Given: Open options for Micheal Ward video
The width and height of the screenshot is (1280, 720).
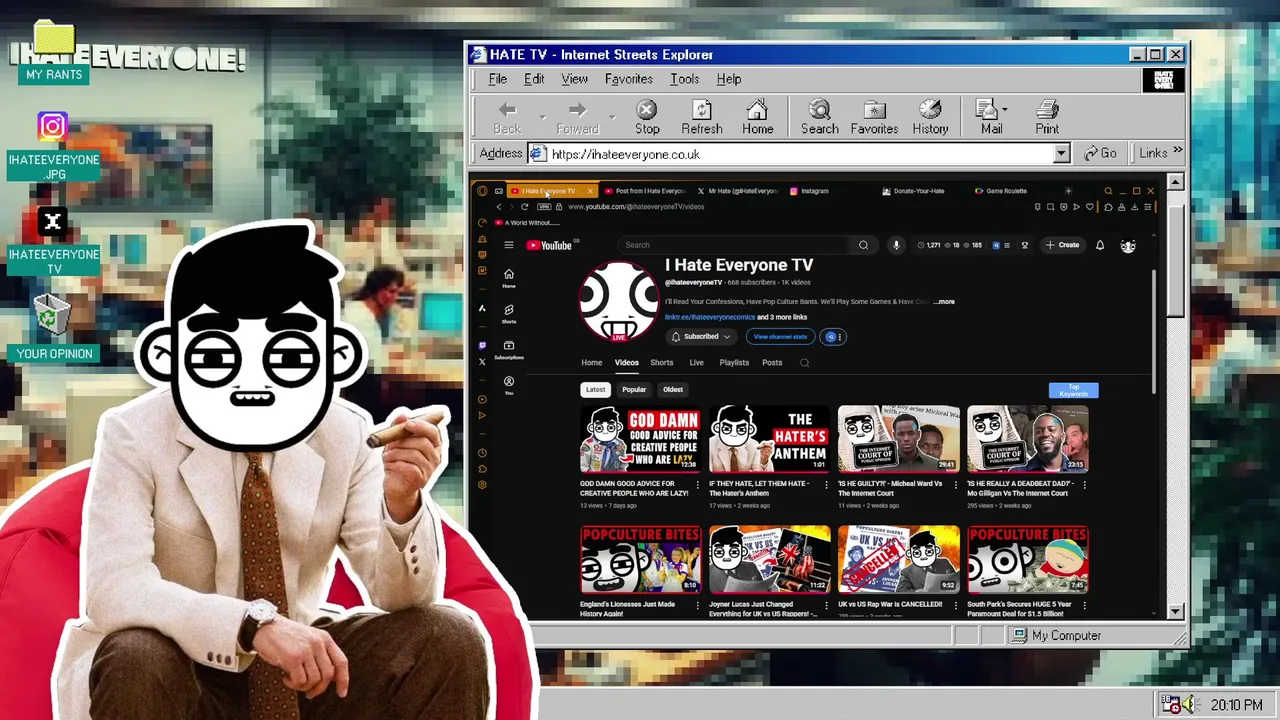Looking at the screenshot, I should [x=955, y=485].
